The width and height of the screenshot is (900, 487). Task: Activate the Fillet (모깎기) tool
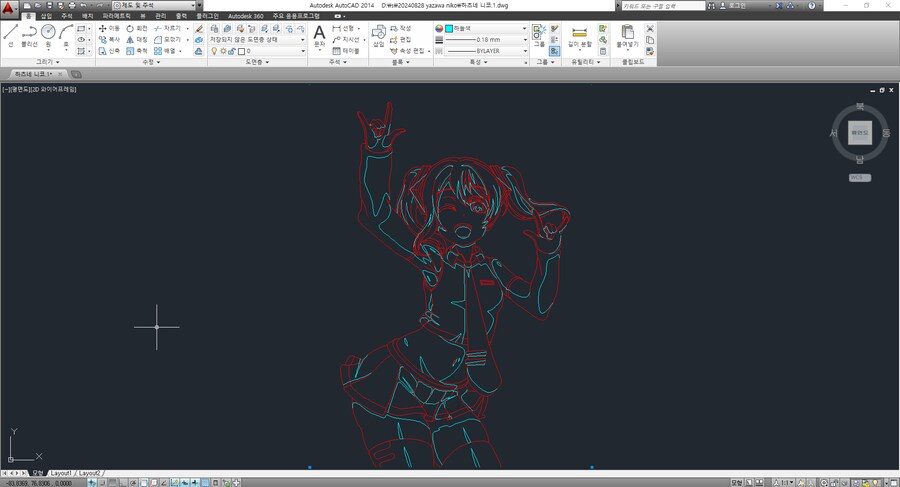pos(167,40)
